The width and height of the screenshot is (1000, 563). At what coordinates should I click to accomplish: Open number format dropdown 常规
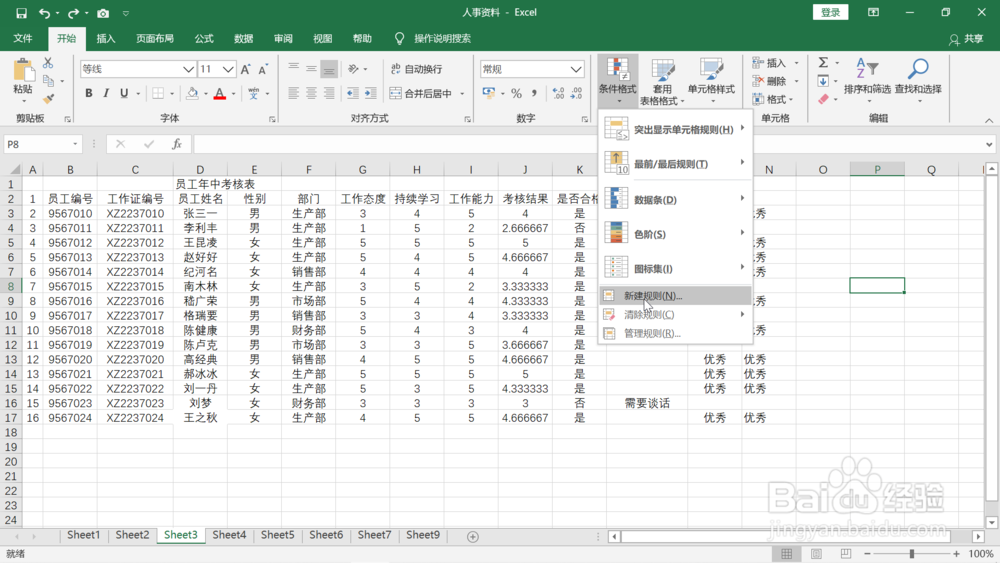tap(576, 69)
